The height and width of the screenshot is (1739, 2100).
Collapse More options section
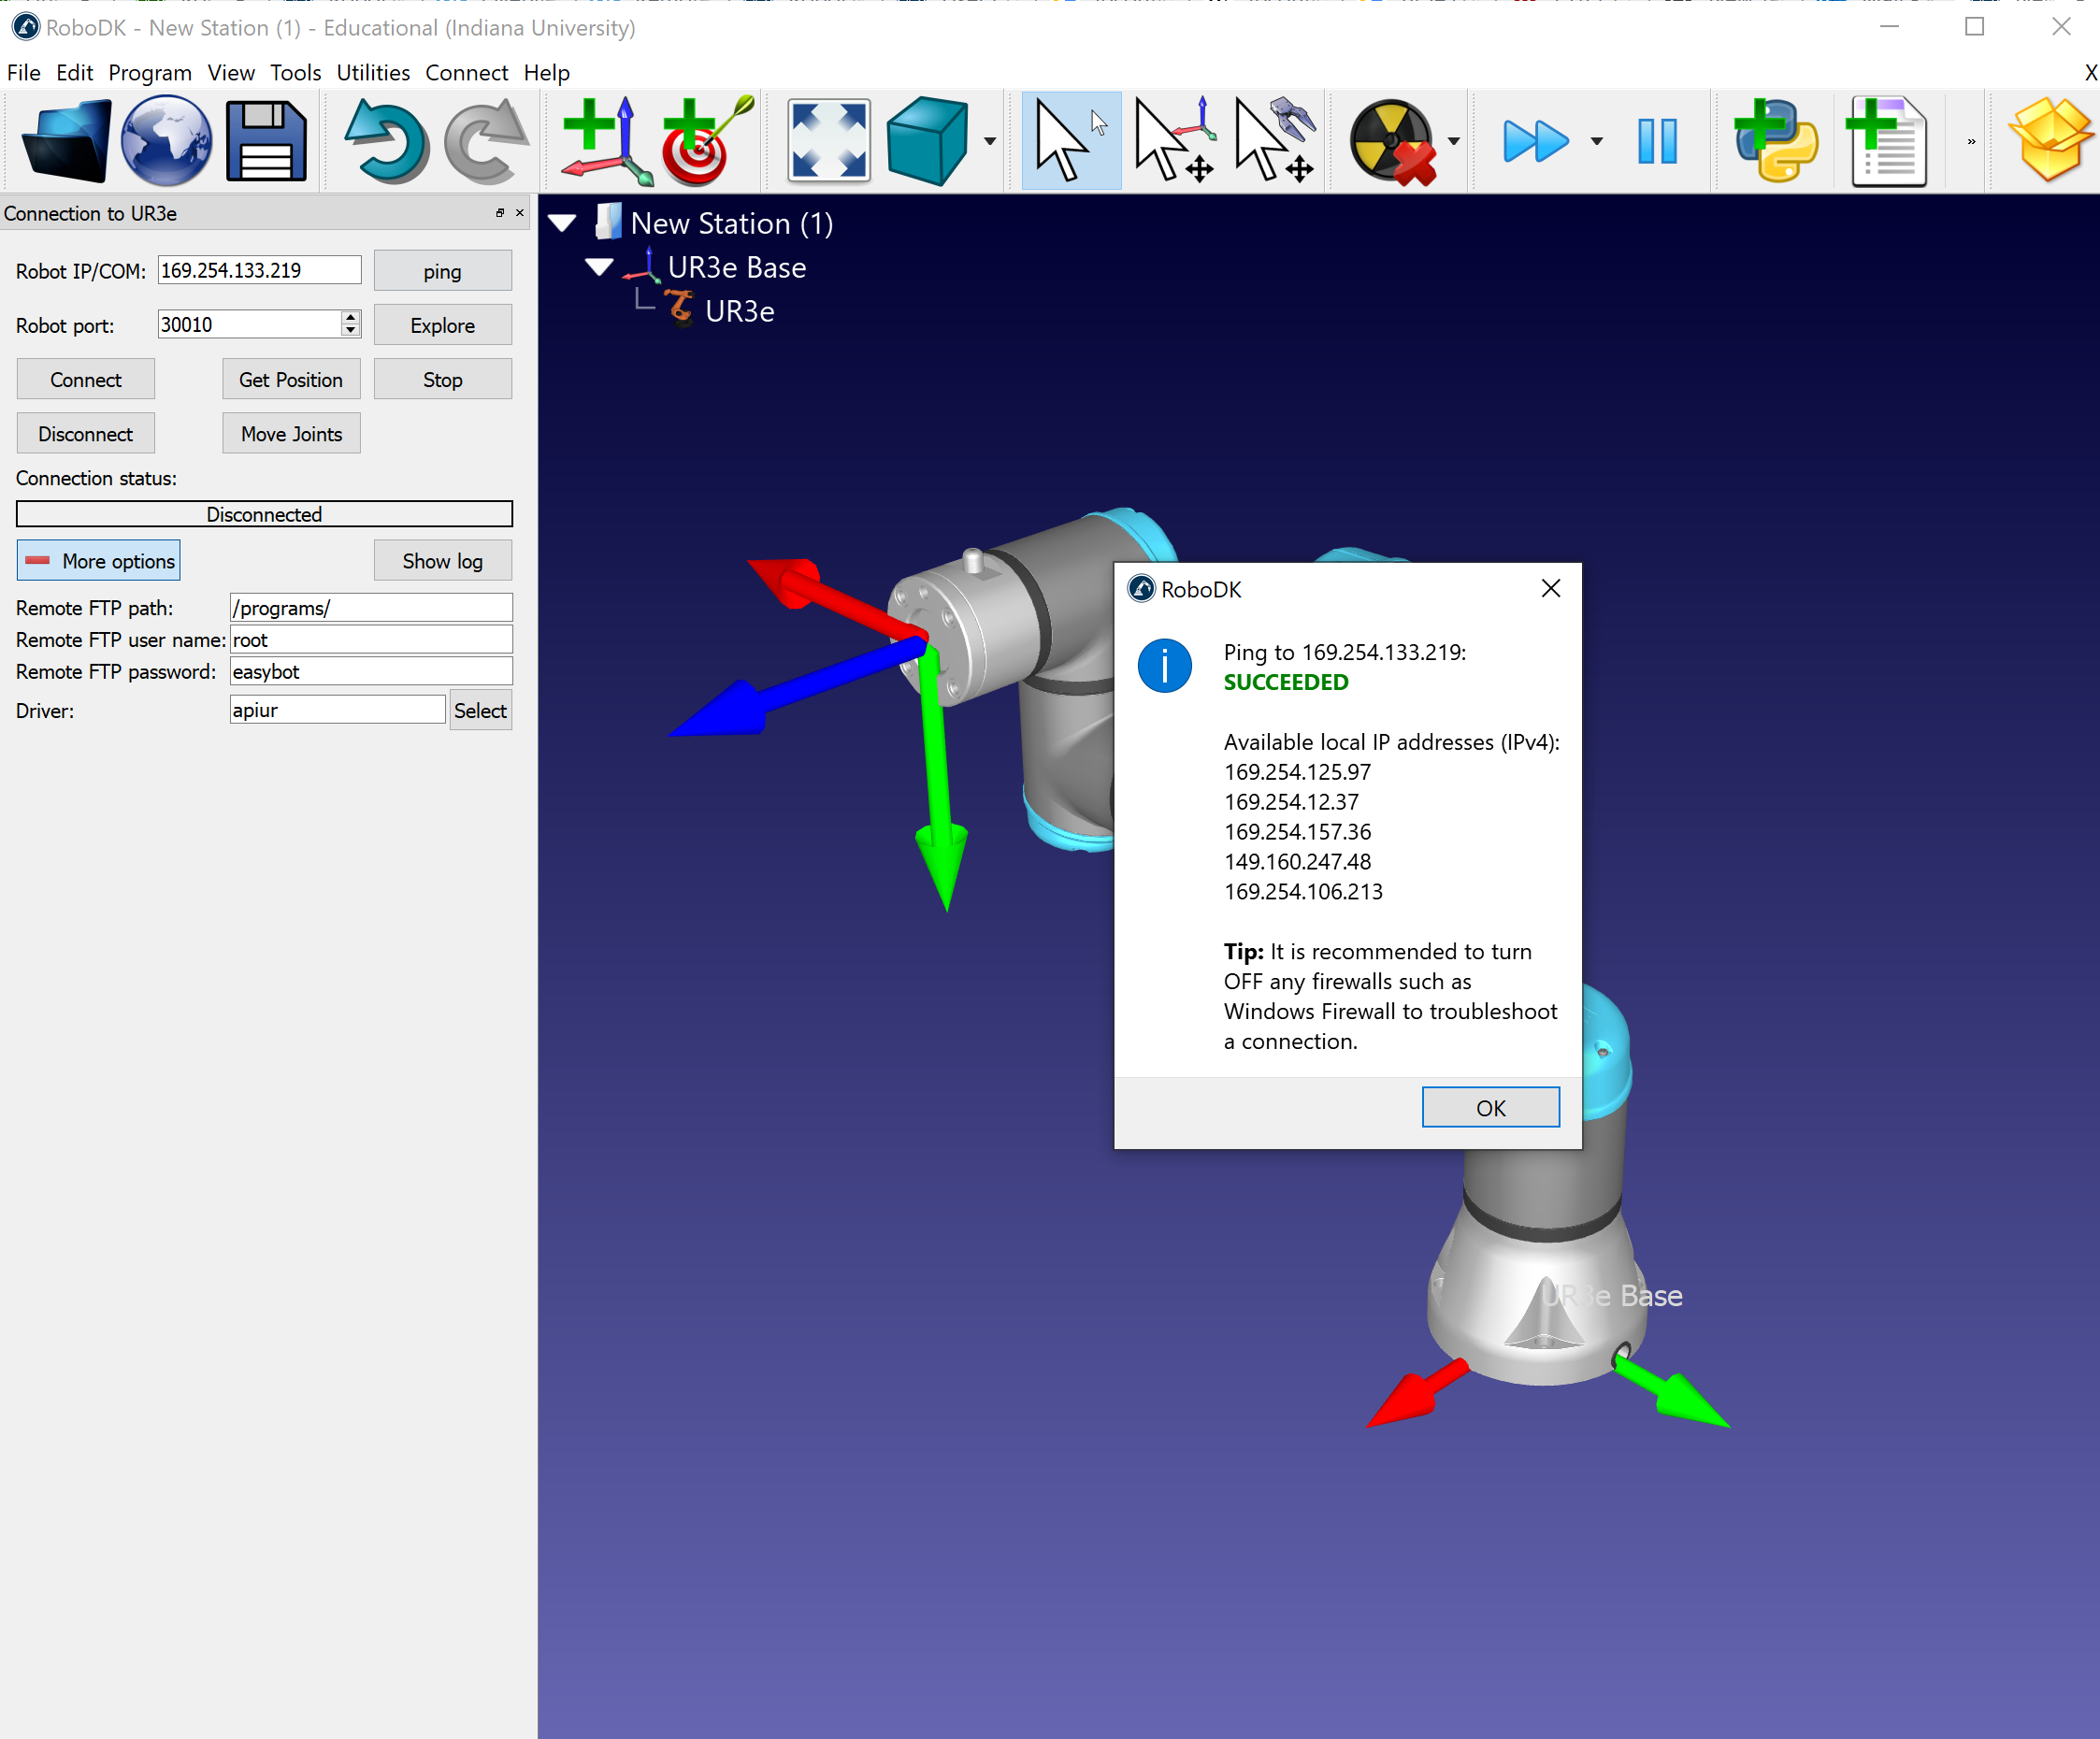99,561
